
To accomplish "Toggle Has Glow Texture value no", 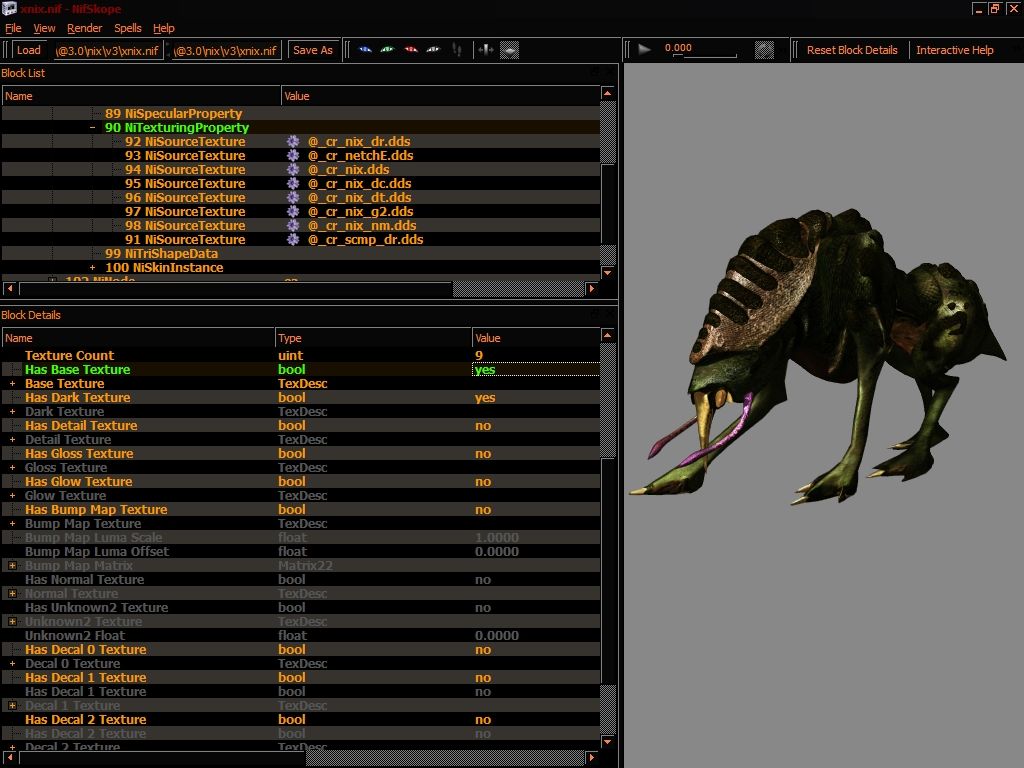I will tap(483, 482).
